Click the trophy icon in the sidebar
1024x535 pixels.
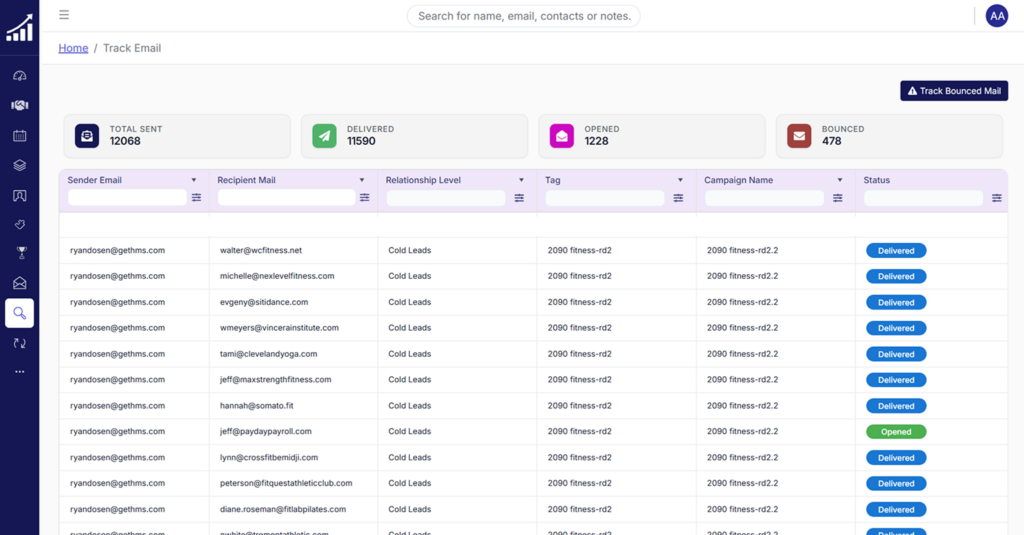pyautogui.click(x=19, y=253)
